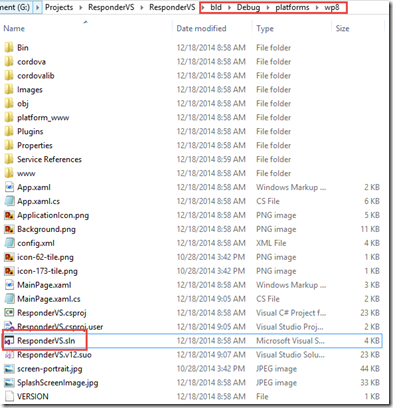The width and height of the screenshot is (393, 408).
Task: Click the www folder icon
Action: click(x=9, y=173)
